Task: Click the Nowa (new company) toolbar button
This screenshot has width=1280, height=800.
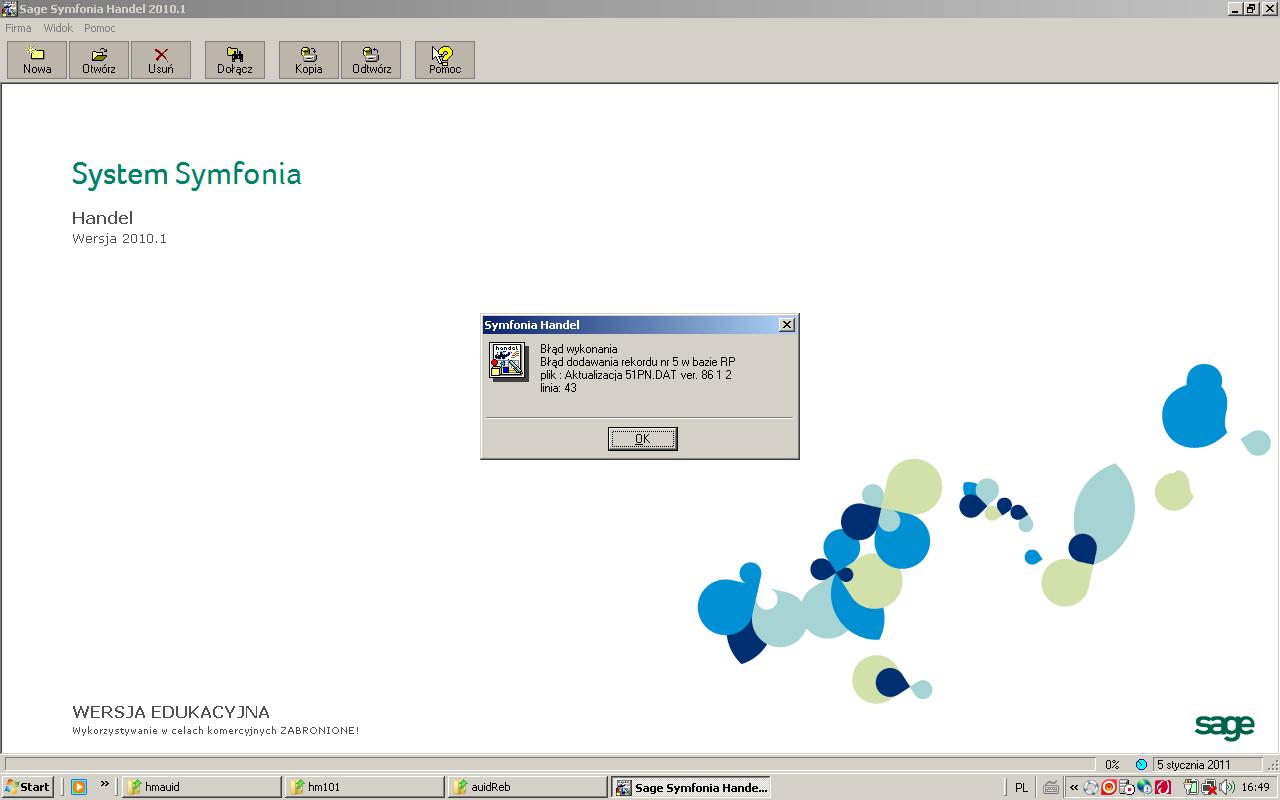Action: point(37,60)
